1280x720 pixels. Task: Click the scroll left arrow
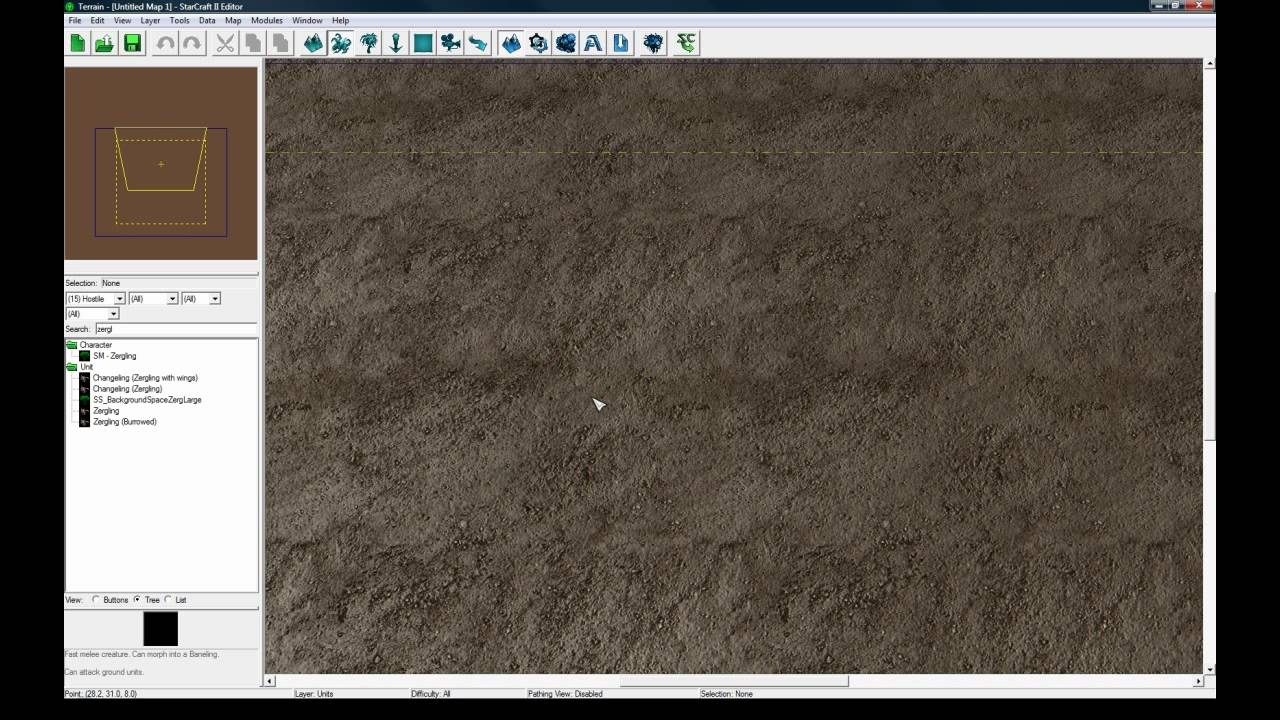pyautogui.click(x=269, y=682)
